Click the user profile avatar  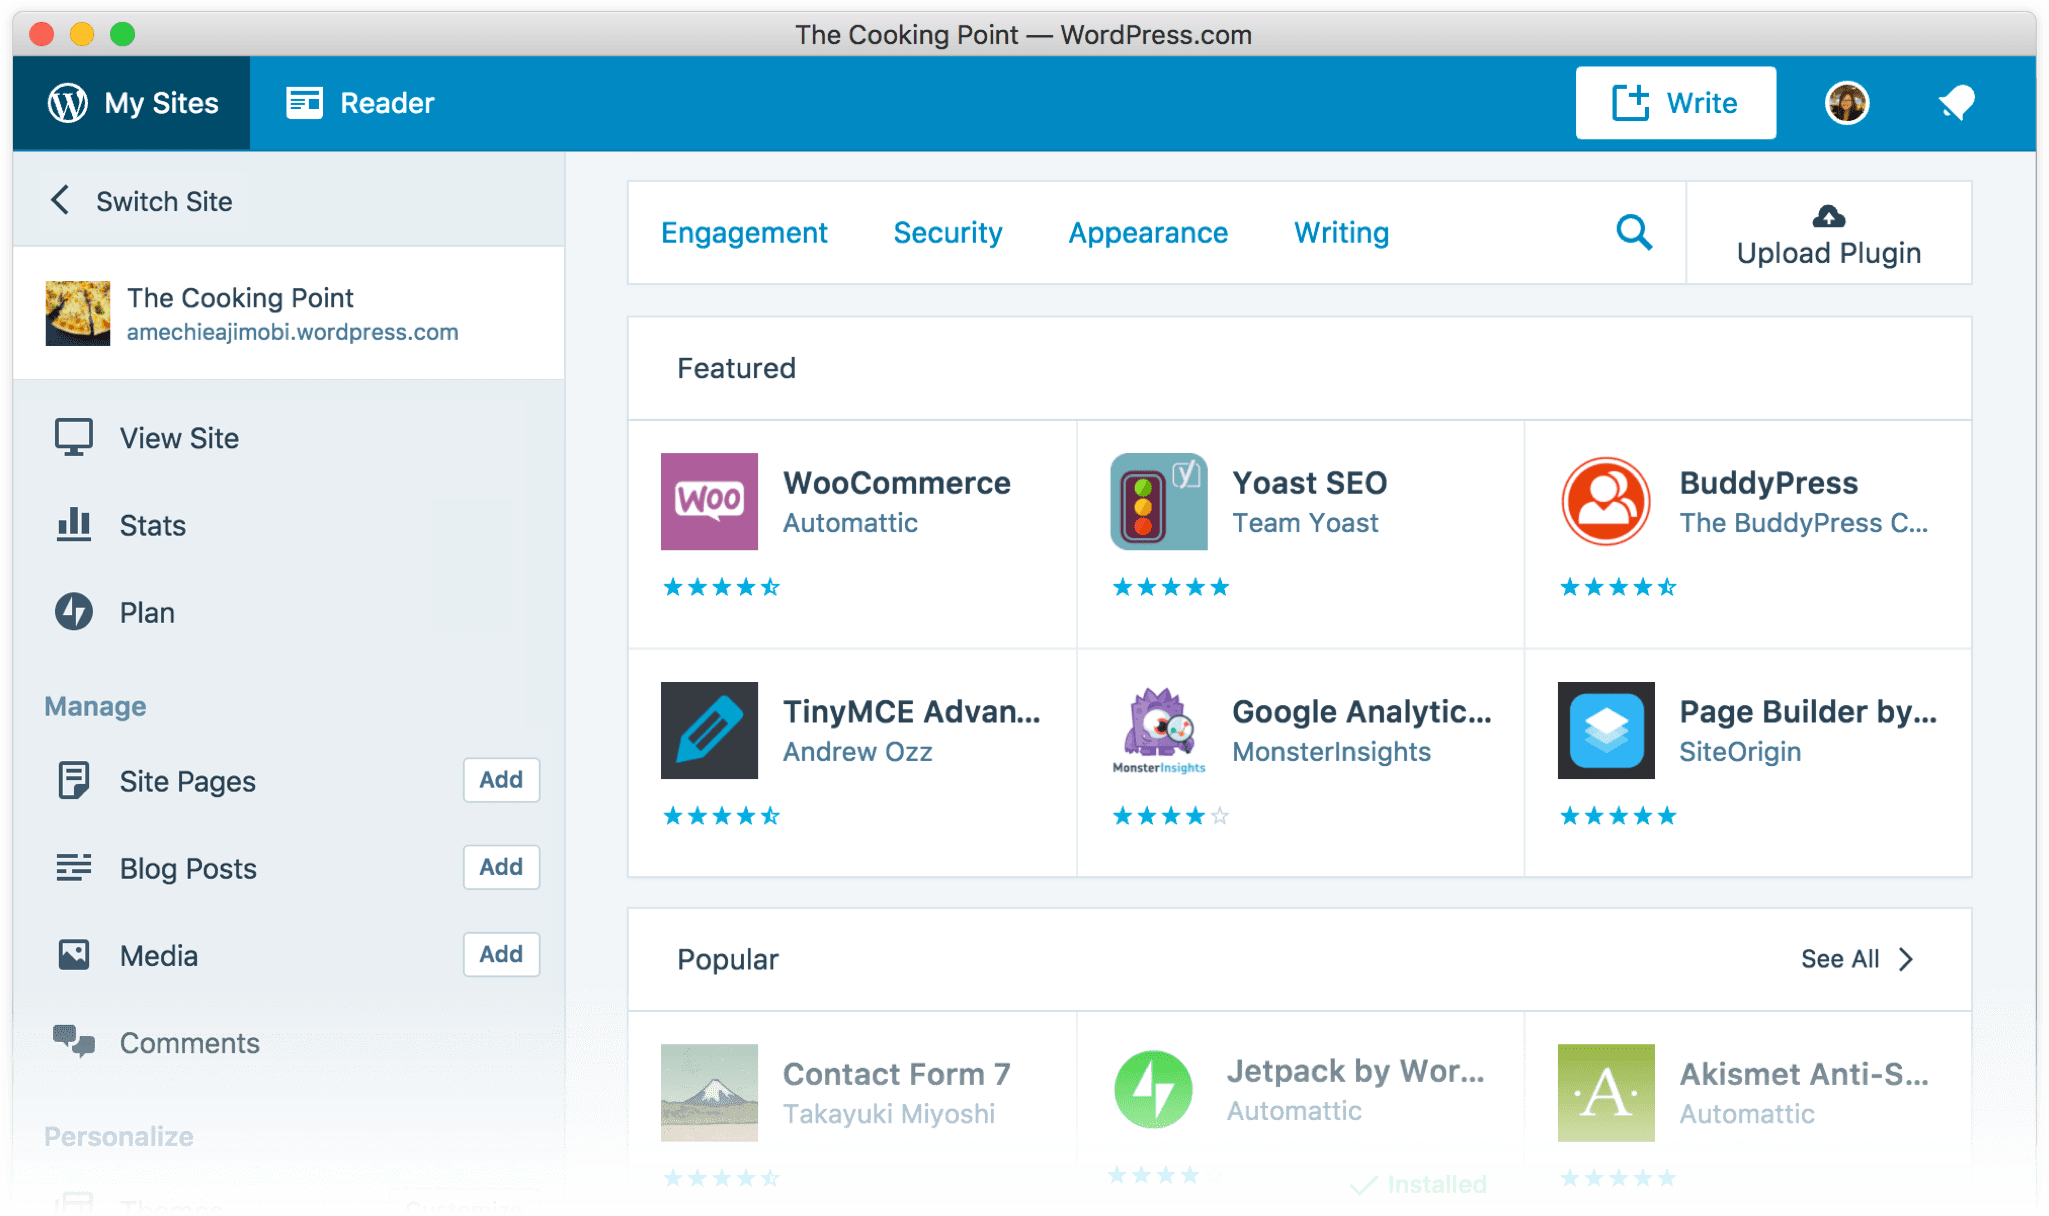click(1846, 103)
